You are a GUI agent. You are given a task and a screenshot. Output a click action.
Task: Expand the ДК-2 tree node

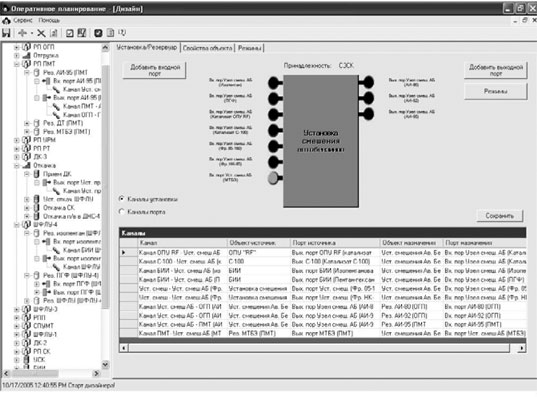point(16,343)
